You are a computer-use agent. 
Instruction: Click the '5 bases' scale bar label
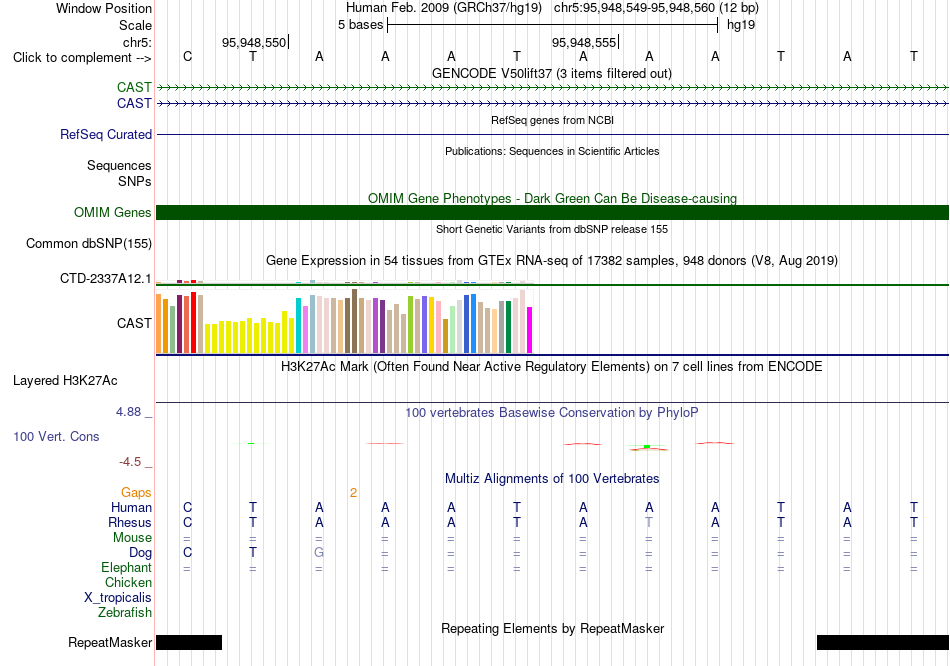click(x=360, y=25)
